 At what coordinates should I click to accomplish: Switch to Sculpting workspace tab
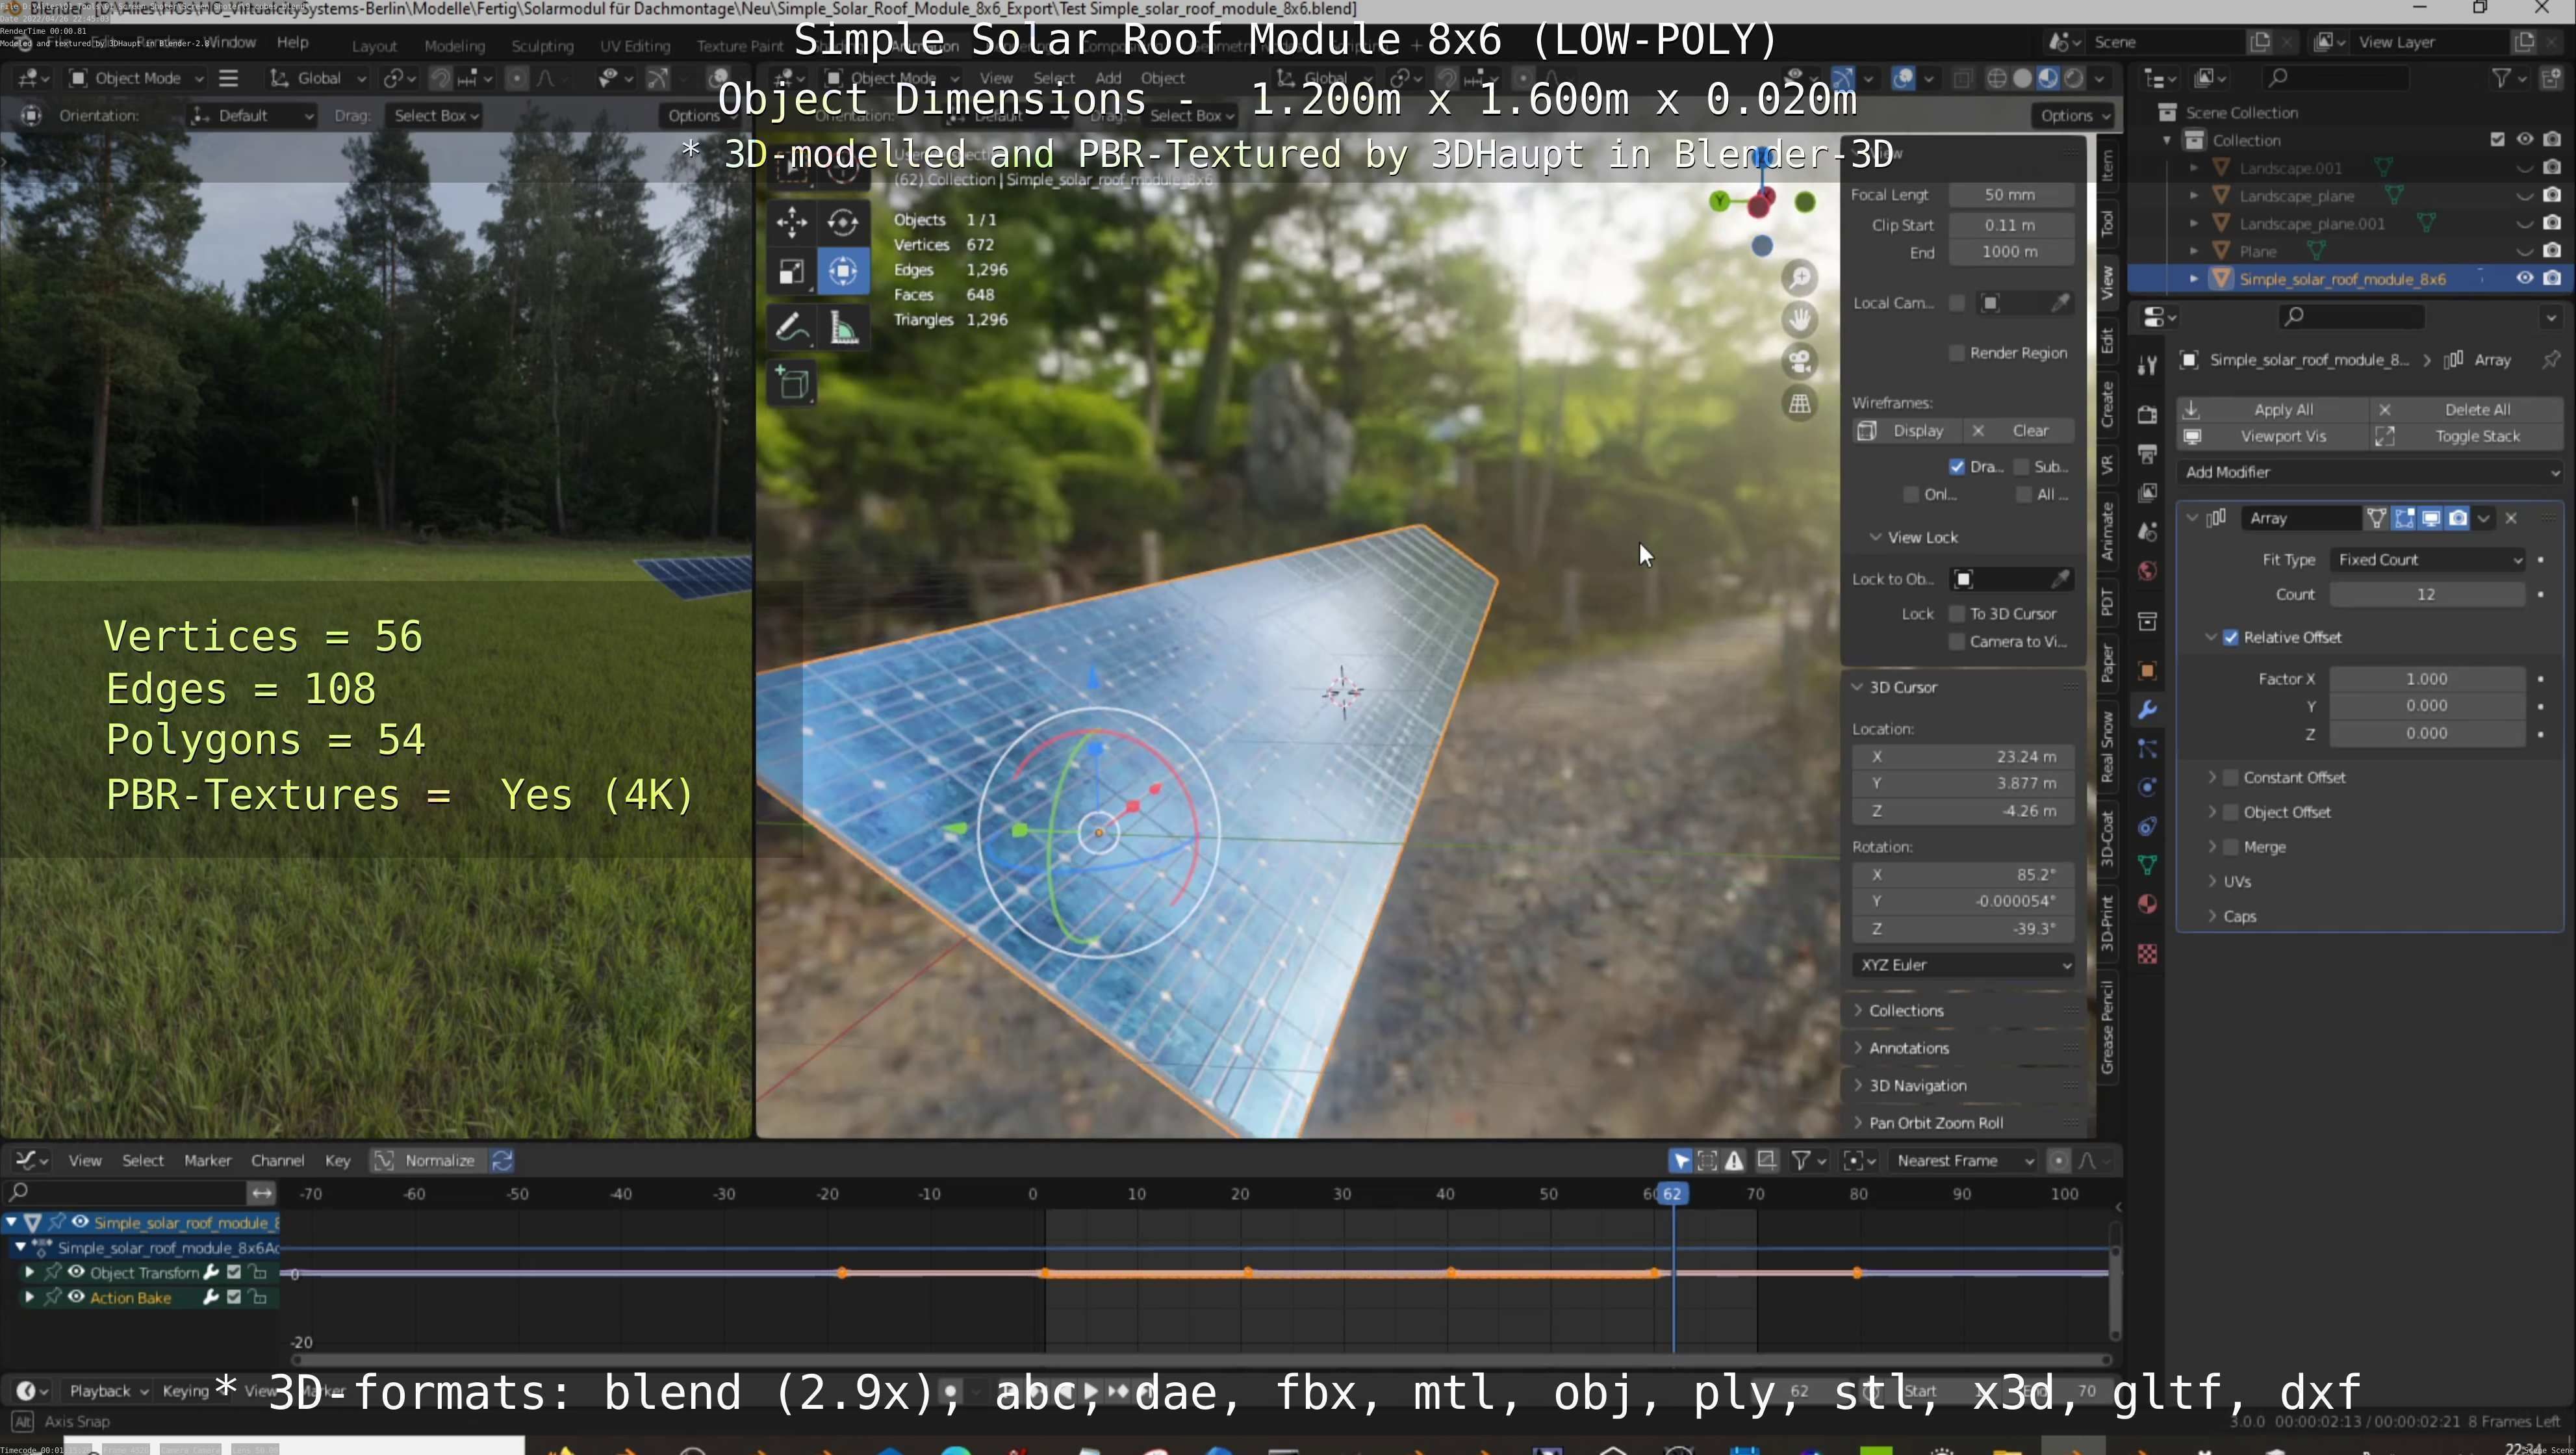point(542,46)
